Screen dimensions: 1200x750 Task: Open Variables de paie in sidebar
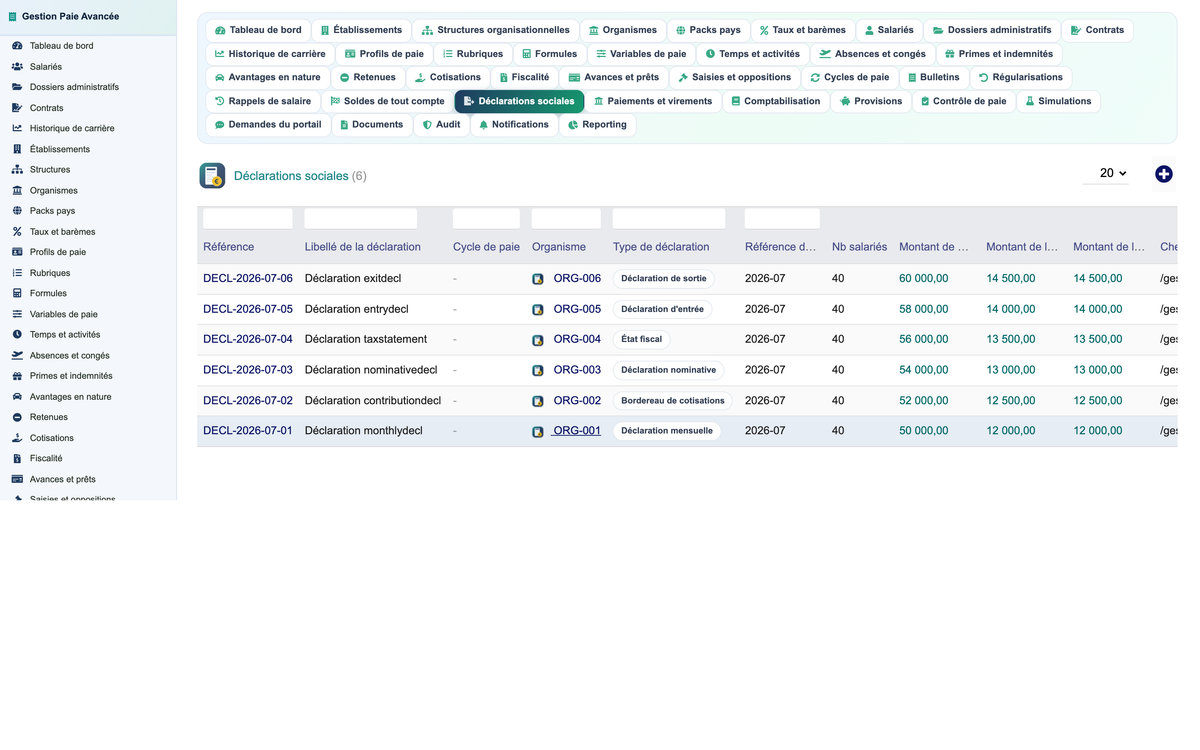click(64, 314)
